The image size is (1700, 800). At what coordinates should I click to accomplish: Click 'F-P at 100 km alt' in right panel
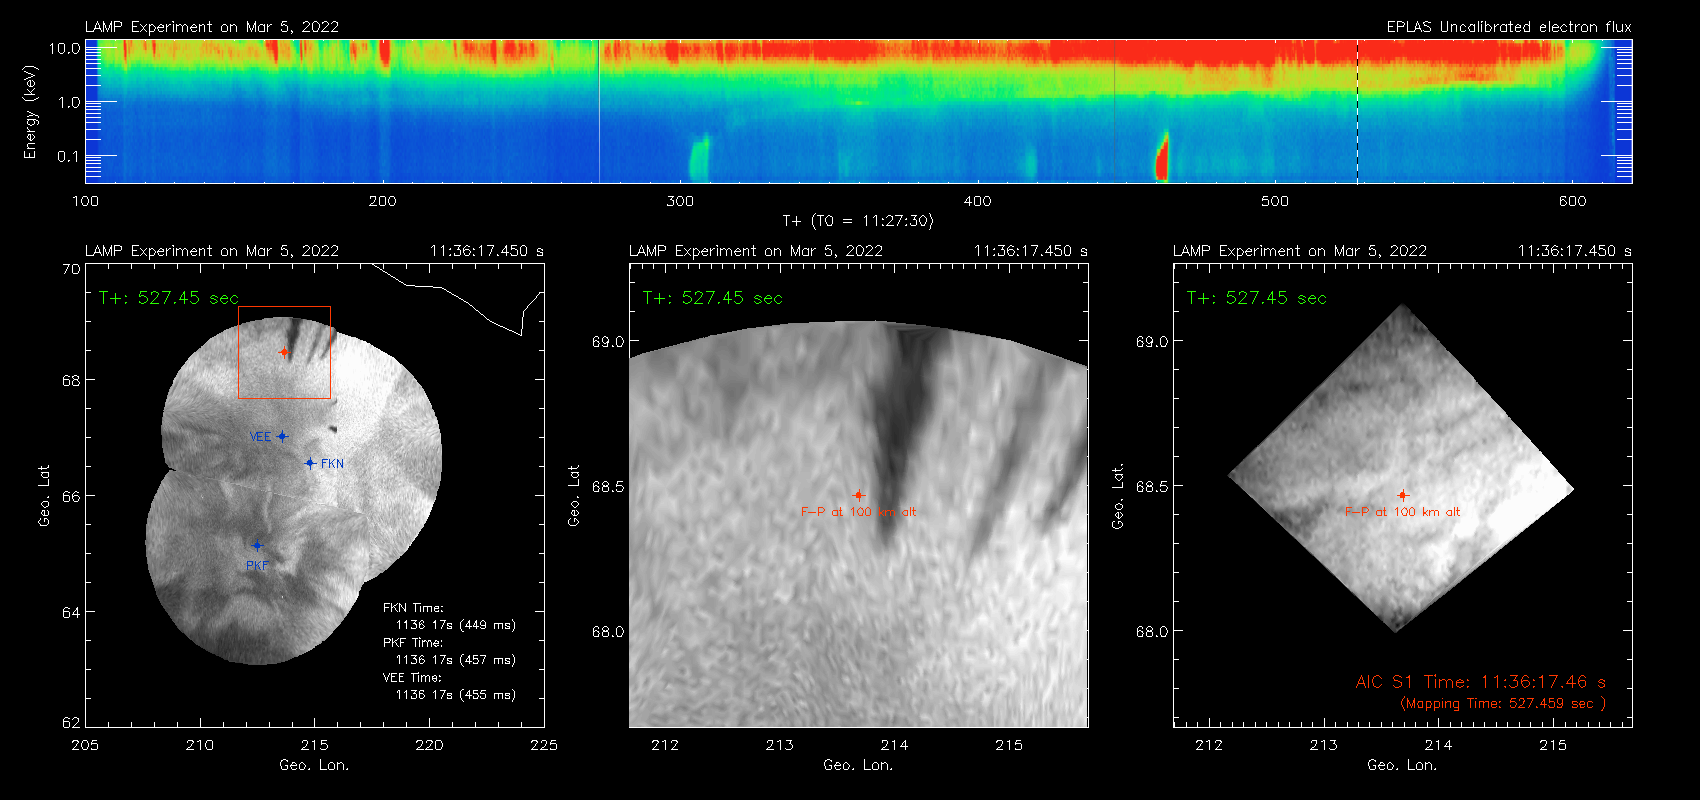(x=1403, y=512)
